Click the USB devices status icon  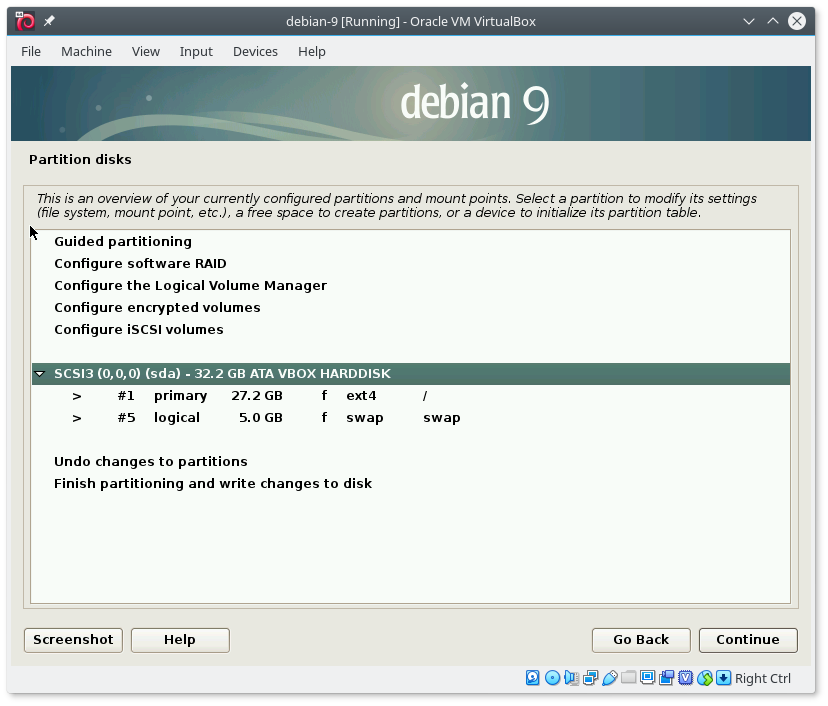[609, 678]
